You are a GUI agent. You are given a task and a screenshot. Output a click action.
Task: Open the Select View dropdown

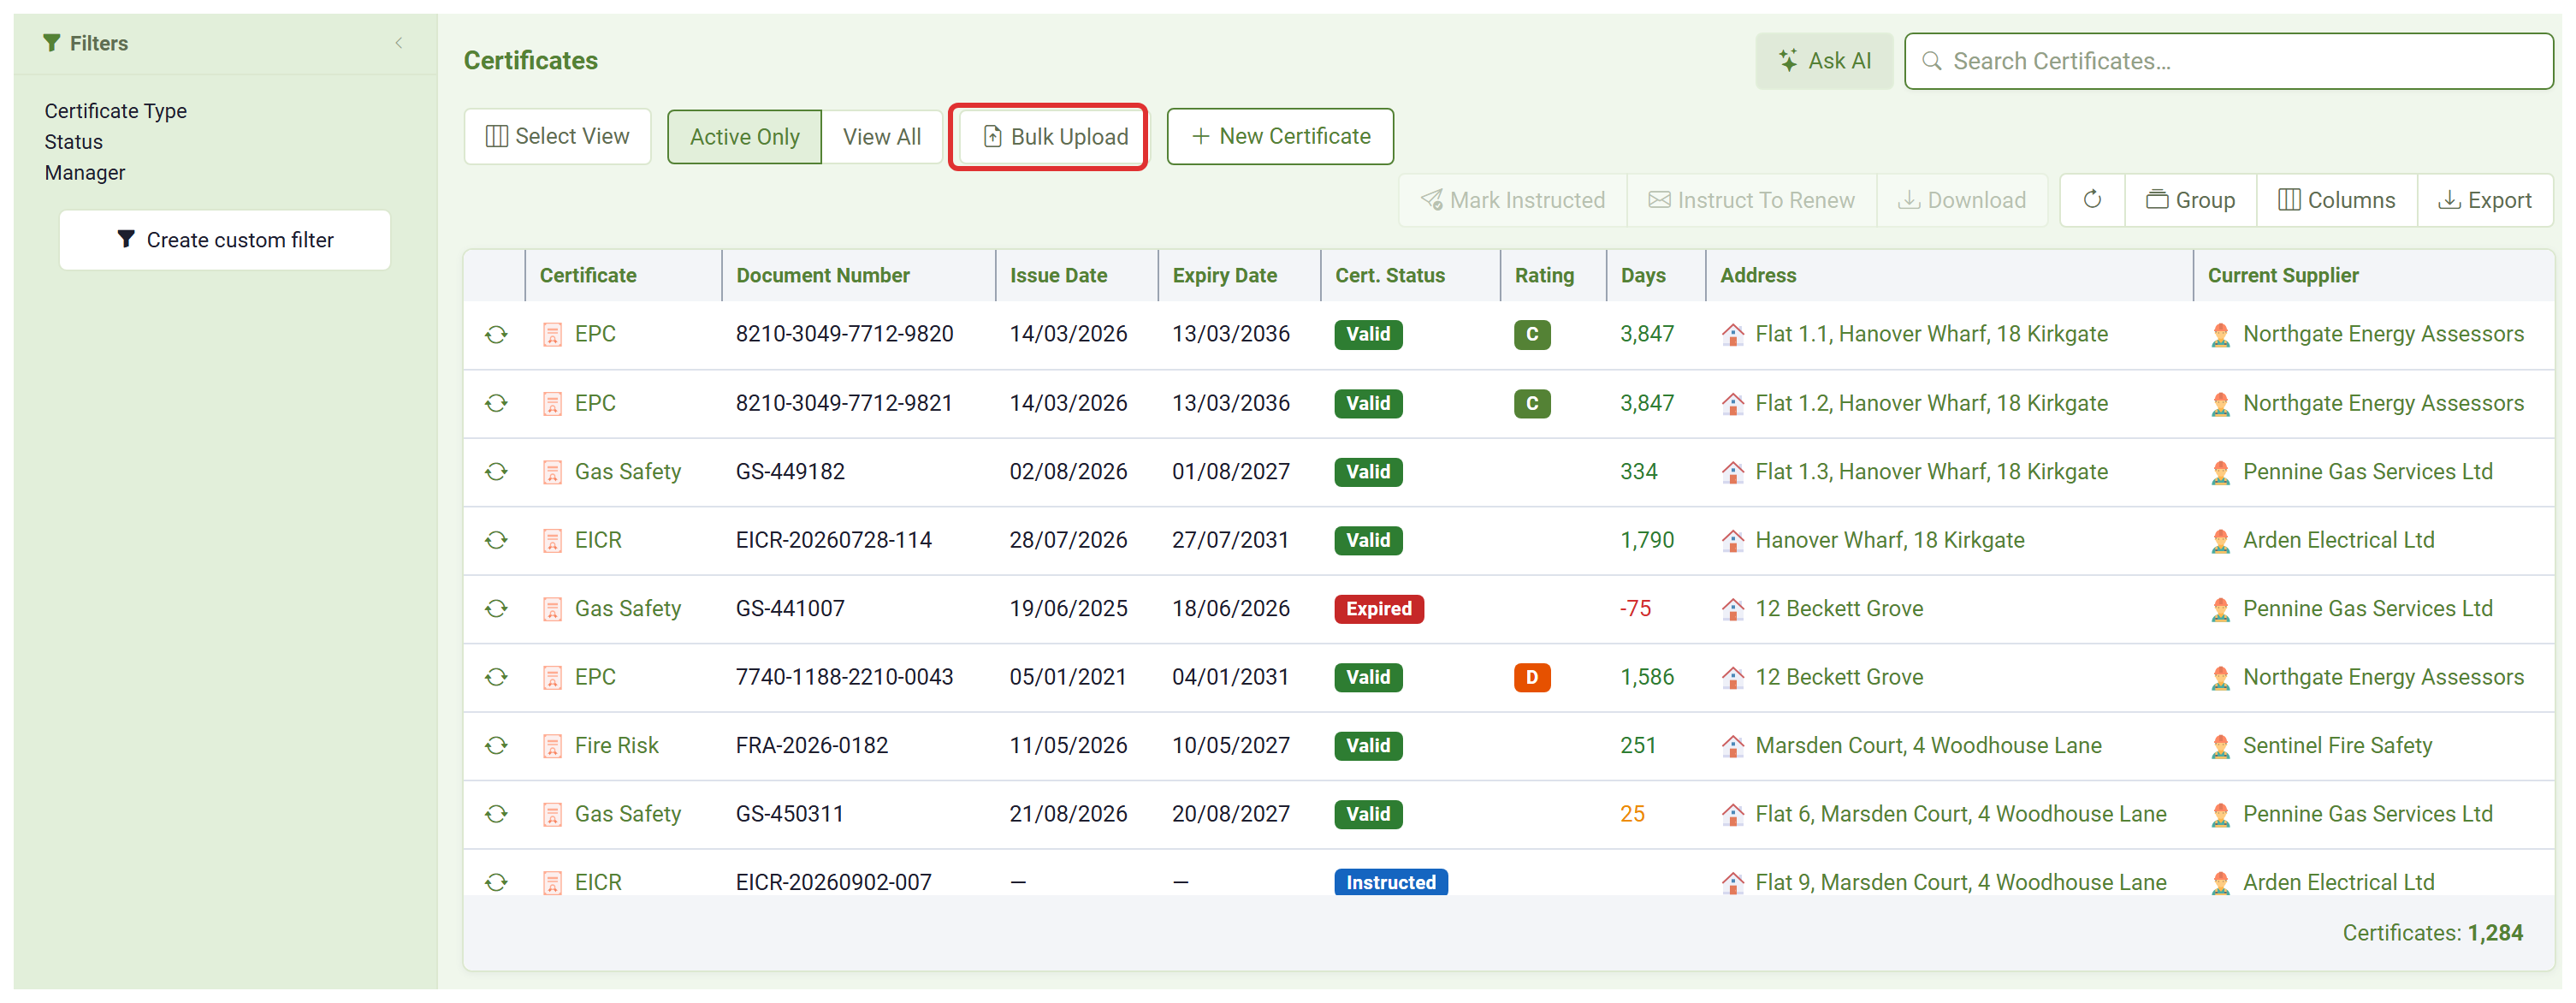(557, 137)
